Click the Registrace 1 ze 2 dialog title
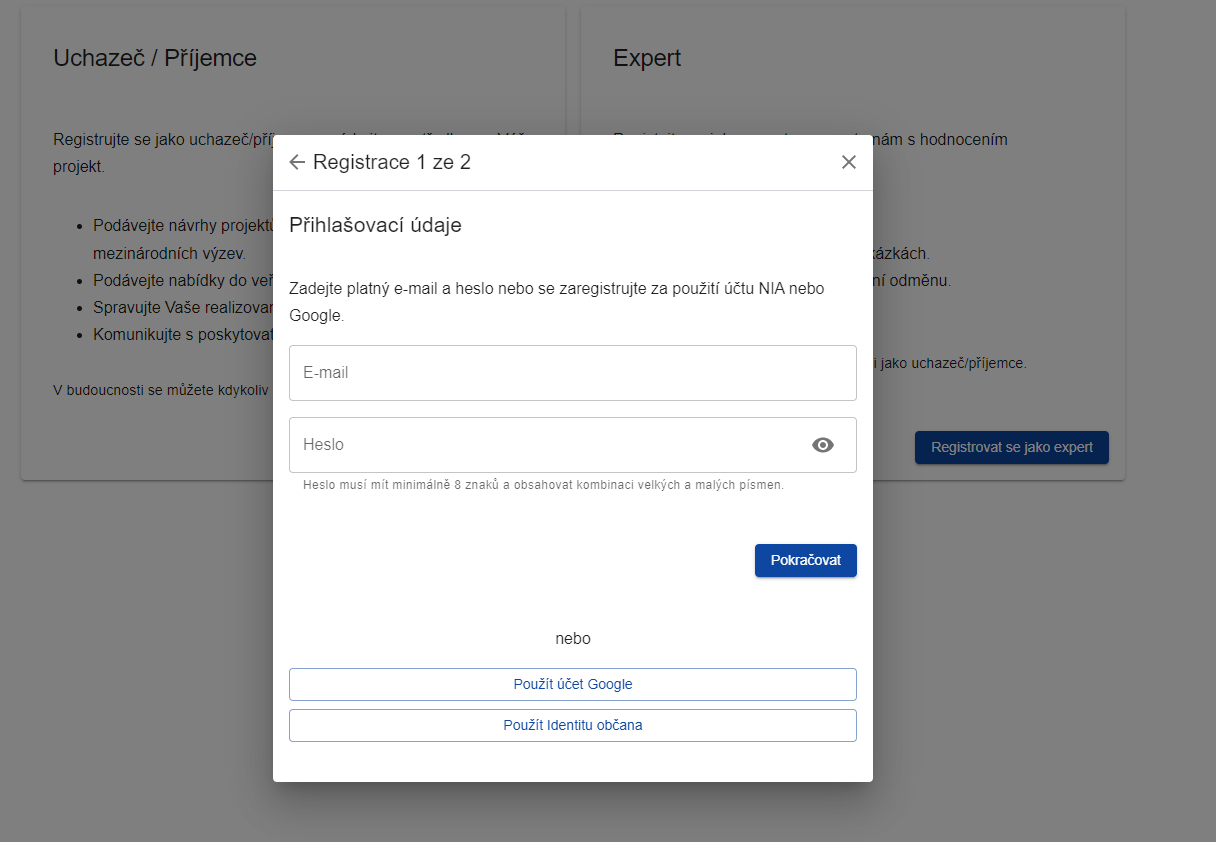The image size is (1216, 842). pyautogui.click(x=392, y=162)
